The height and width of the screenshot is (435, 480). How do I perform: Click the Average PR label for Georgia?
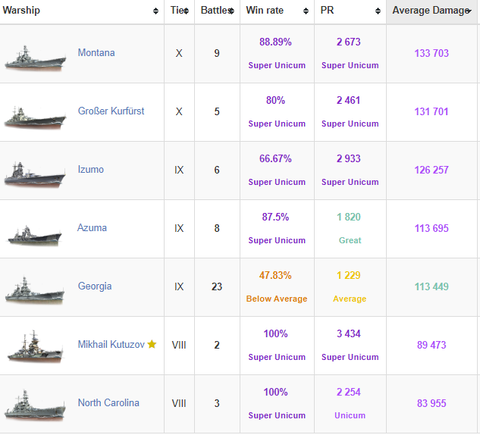[350, 299]
